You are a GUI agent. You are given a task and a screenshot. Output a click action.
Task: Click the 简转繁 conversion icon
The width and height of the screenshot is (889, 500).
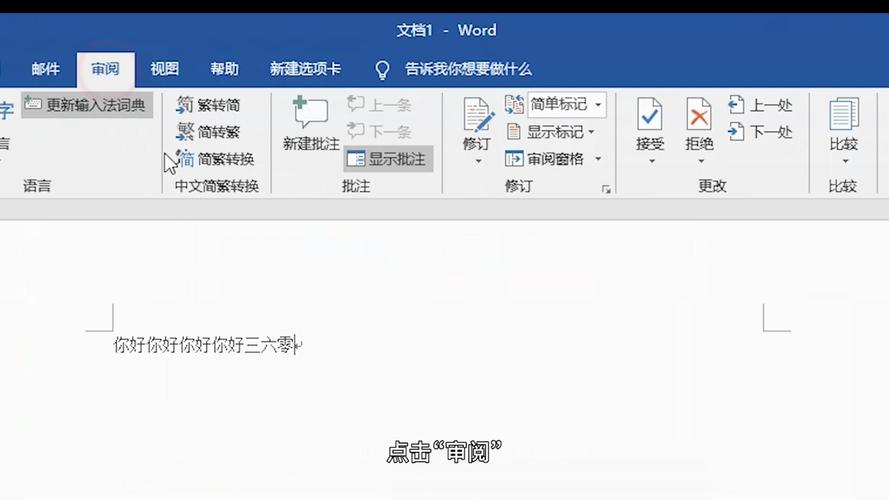pyautogui.click(x=185, y=132)
